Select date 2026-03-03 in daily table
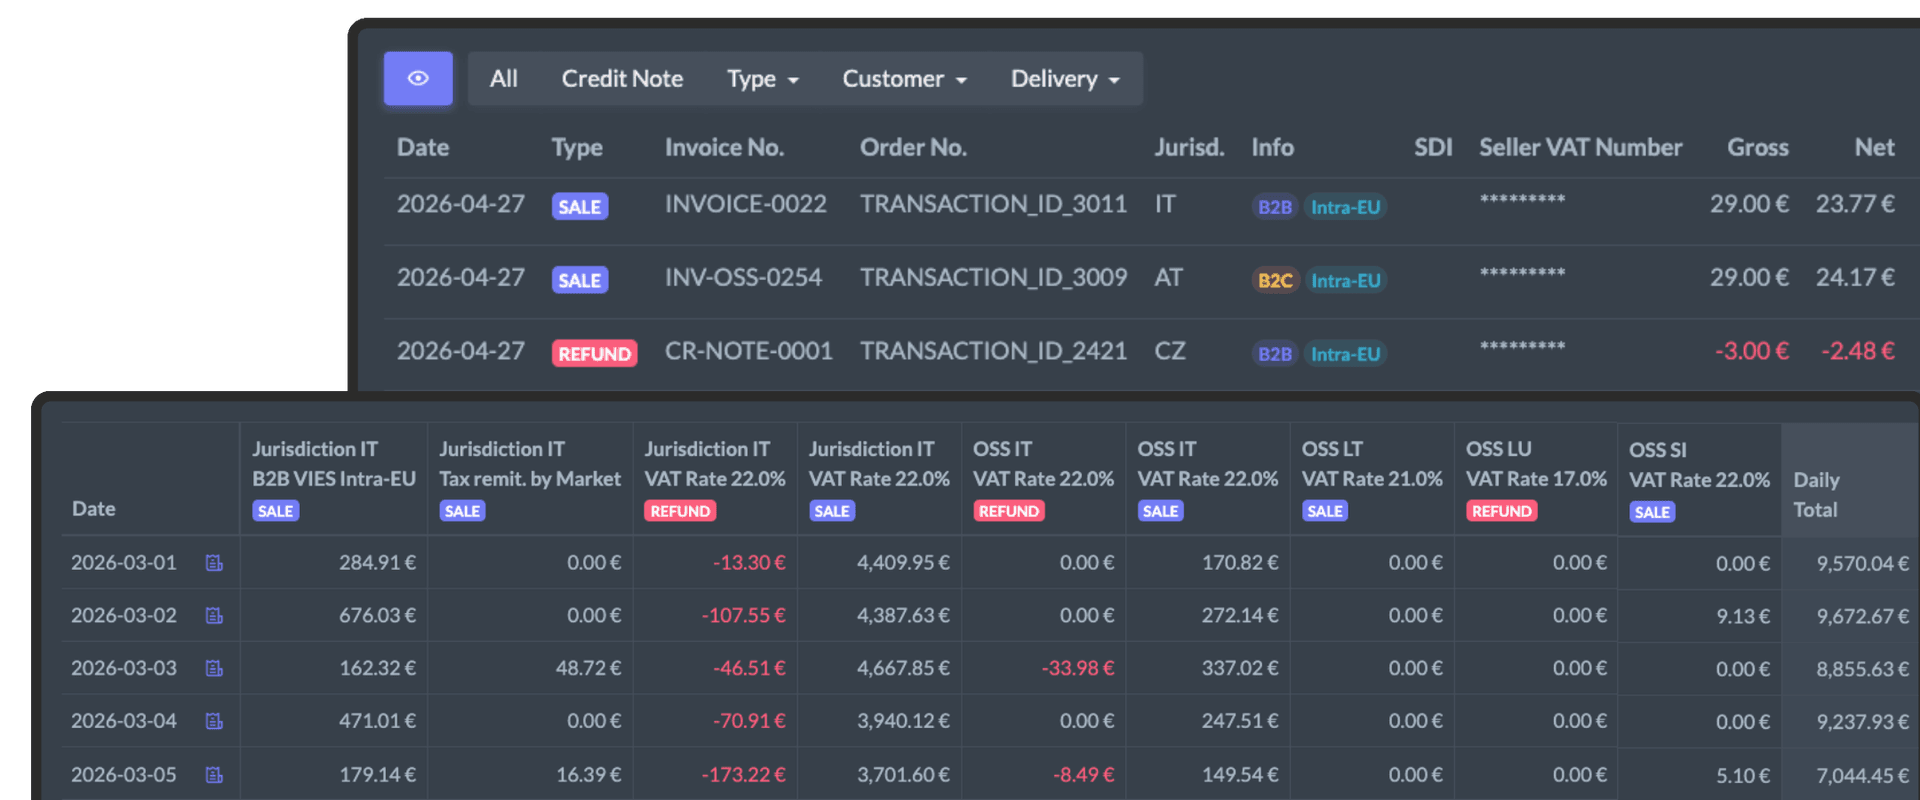Viewport: 1920px width, 800px height. click(124, 668)
